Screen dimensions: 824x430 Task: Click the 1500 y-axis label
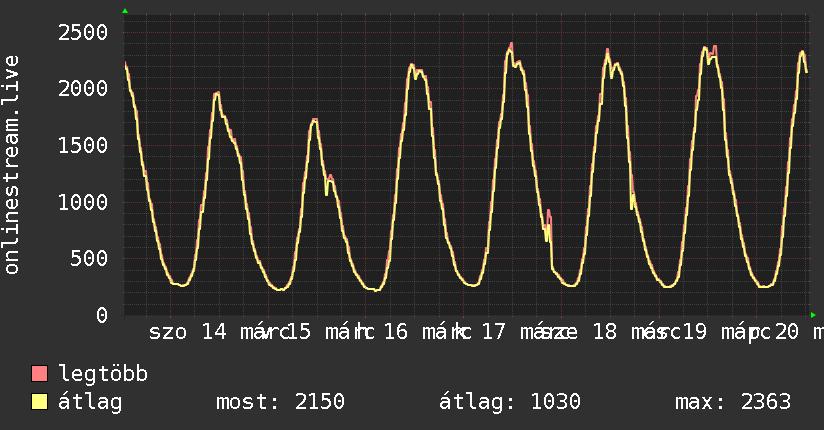83,146
